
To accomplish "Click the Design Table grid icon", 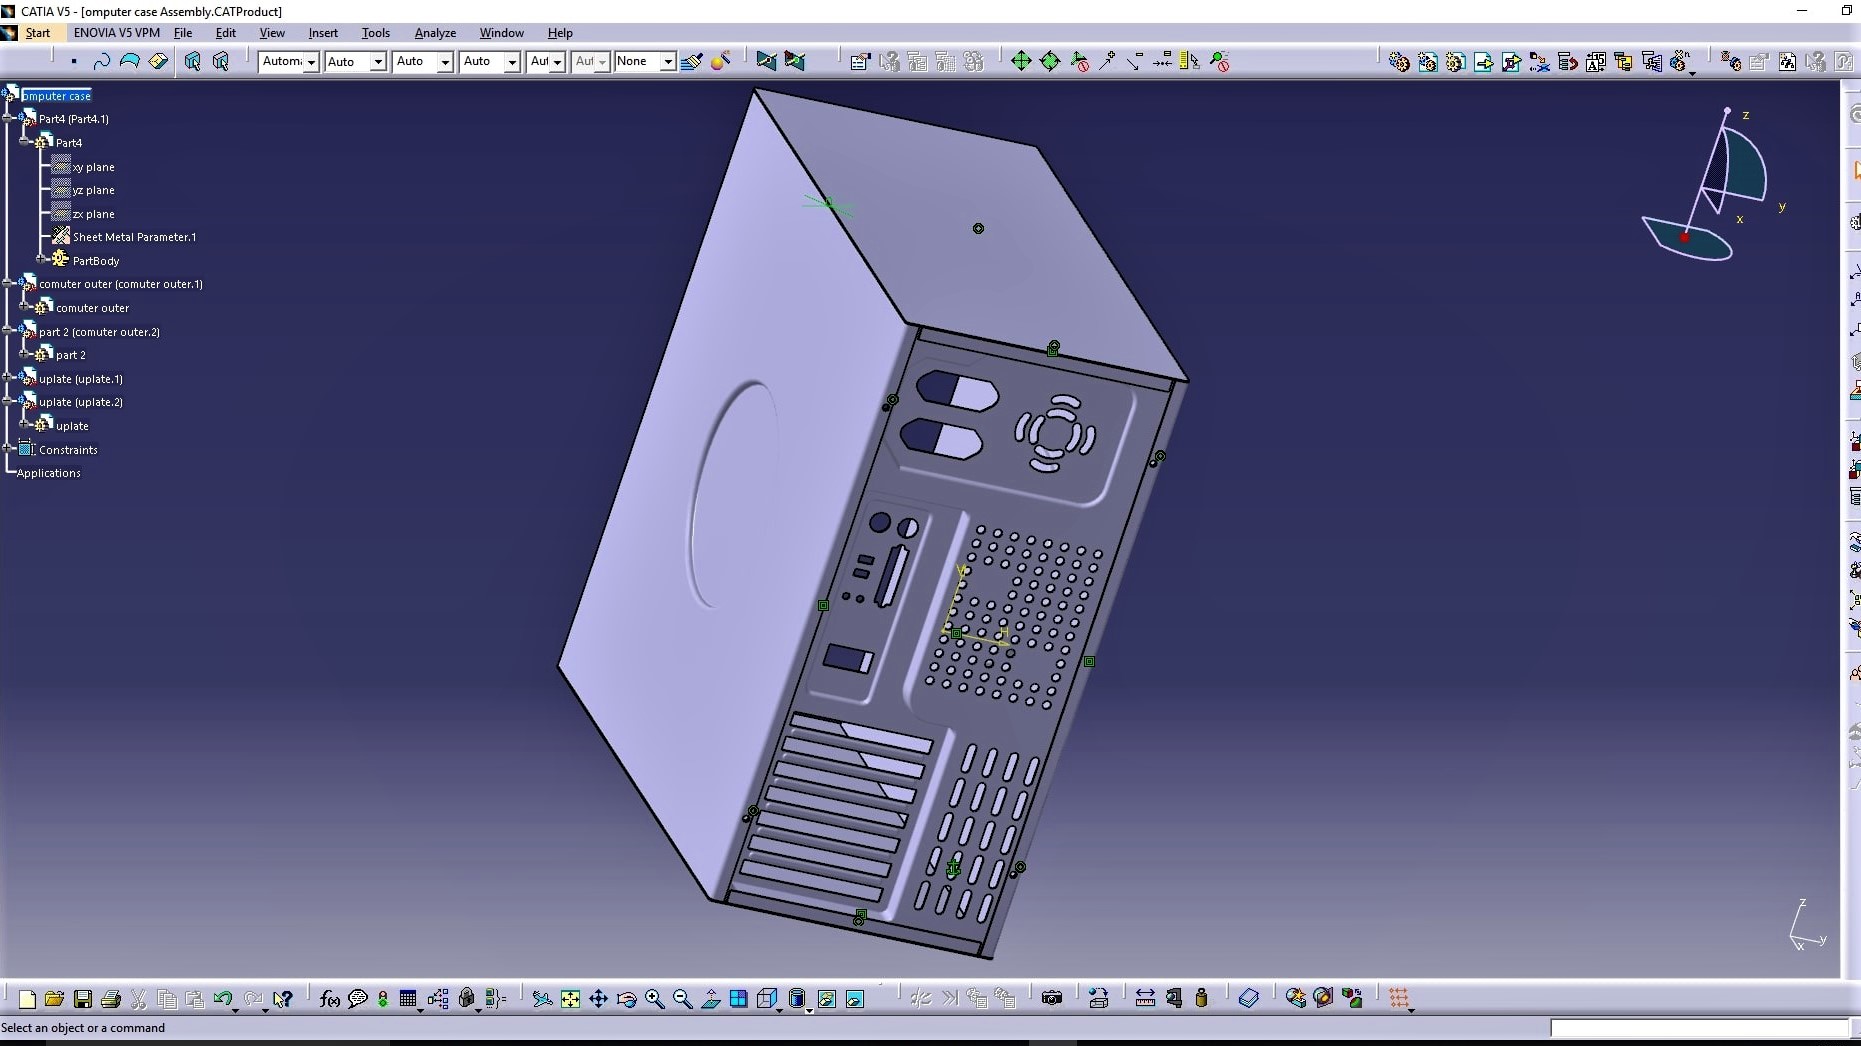I will pos(407,998).
